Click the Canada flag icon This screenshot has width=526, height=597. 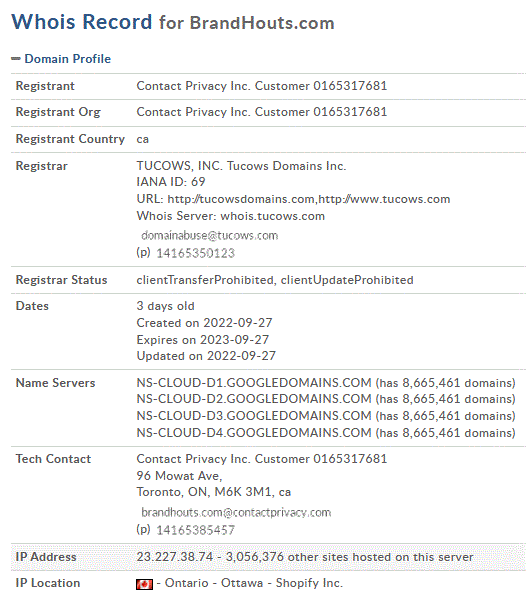[144, 584]
